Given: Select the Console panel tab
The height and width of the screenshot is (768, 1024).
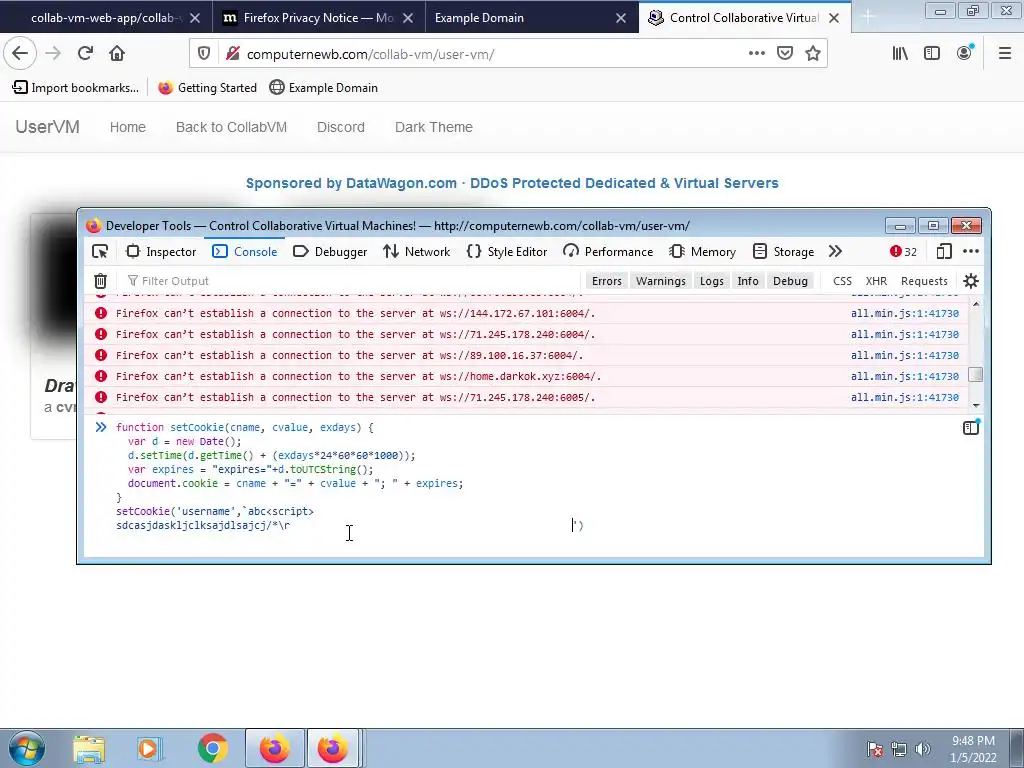Looking at the screenshot, I should tap(245, 251).
